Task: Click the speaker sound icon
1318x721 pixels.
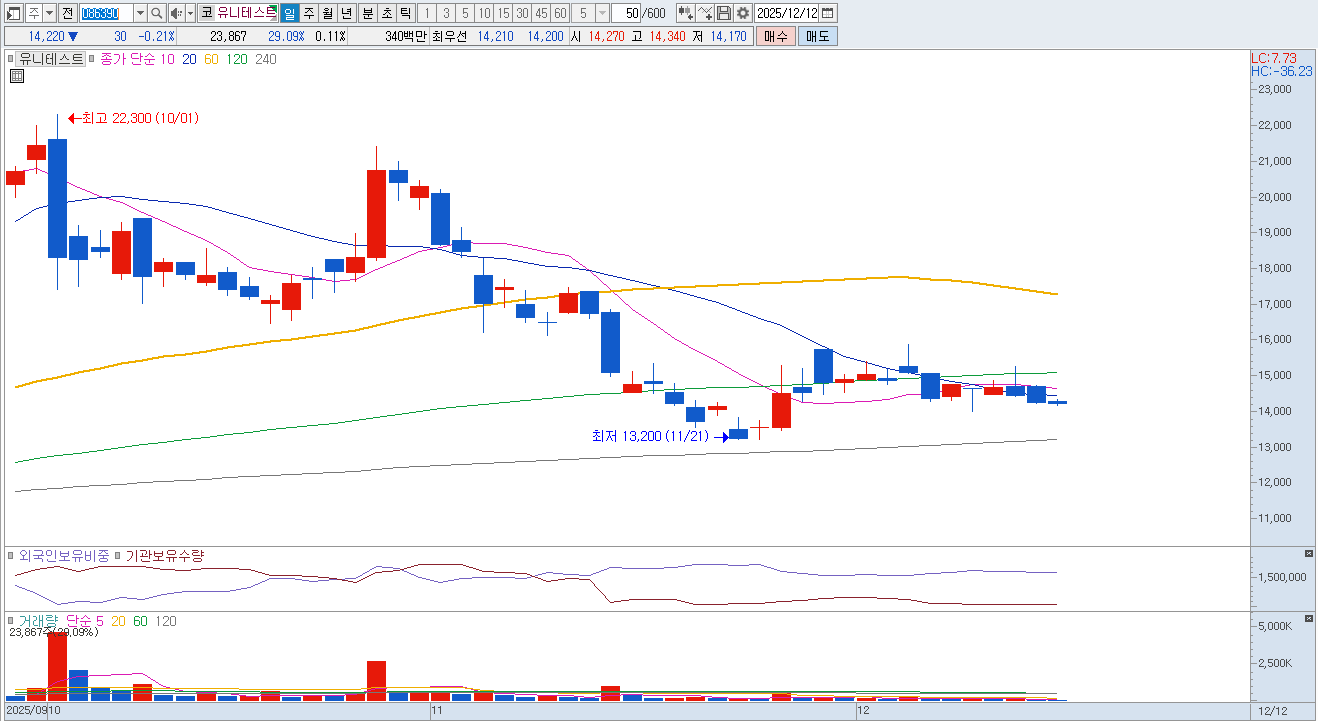Action: pos(176,13)
